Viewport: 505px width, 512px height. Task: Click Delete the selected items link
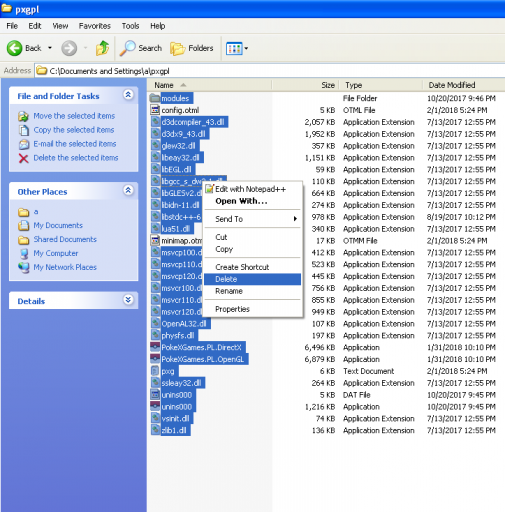[76, 158]
